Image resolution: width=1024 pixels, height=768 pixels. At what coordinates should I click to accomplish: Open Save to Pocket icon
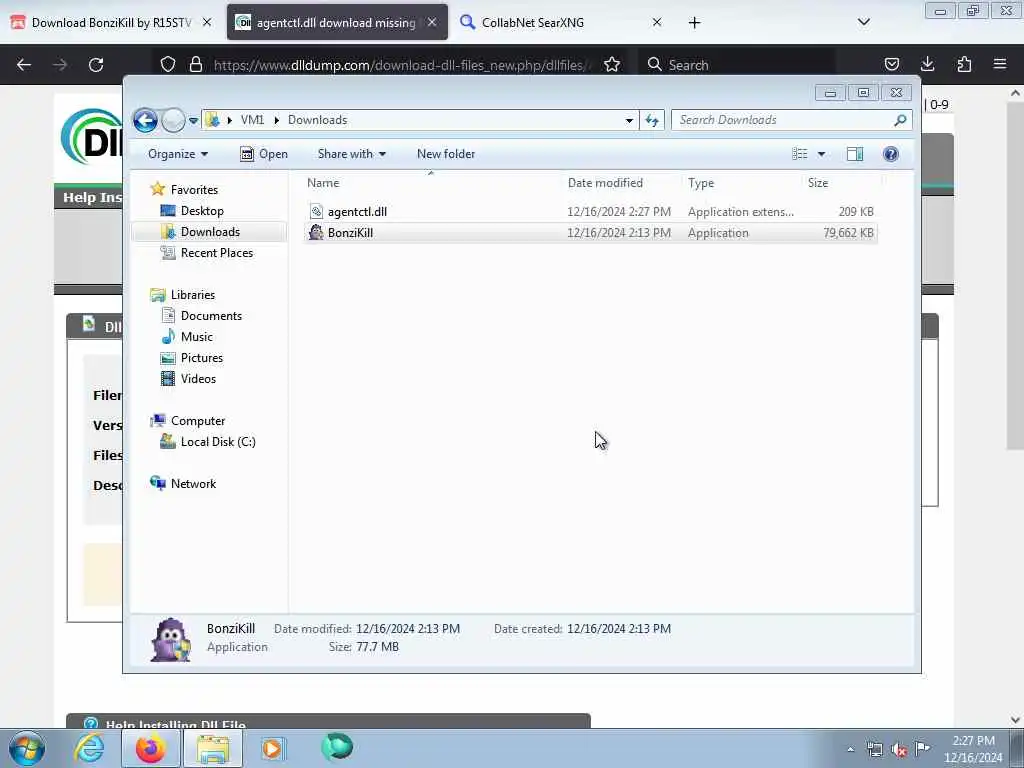point(891,65)
